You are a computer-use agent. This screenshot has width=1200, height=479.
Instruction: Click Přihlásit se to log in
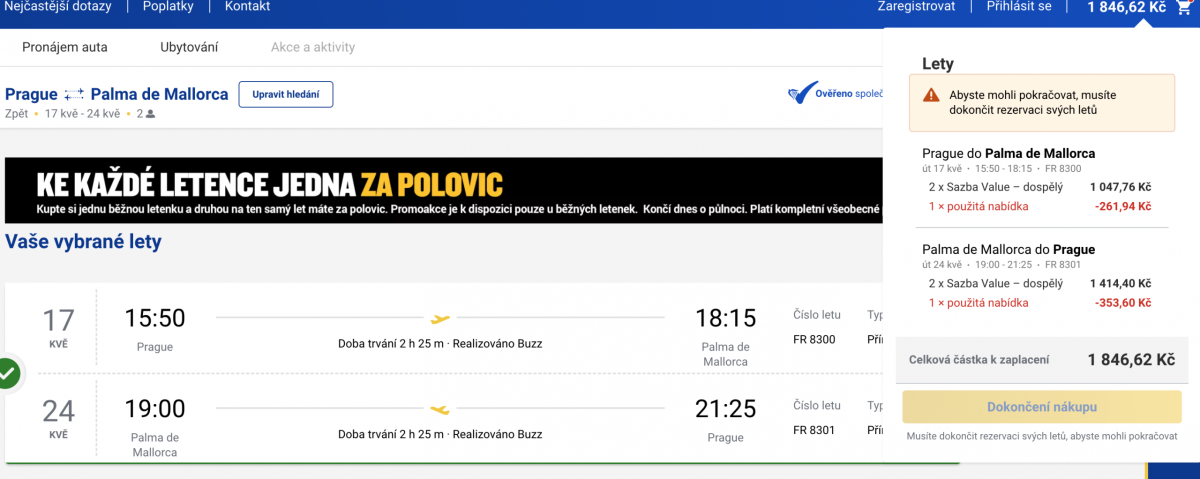[x=1019, y=6]
